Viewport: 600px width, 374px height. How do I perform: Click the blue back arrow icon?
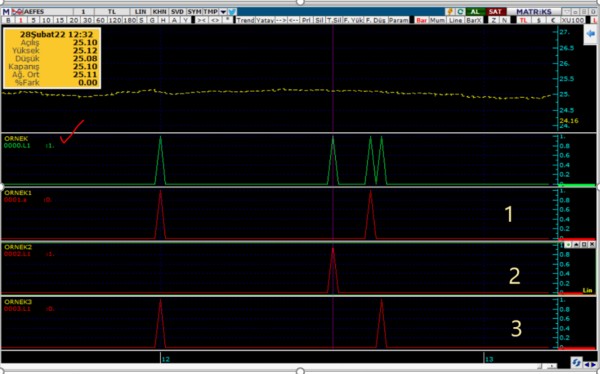[590, 34]
